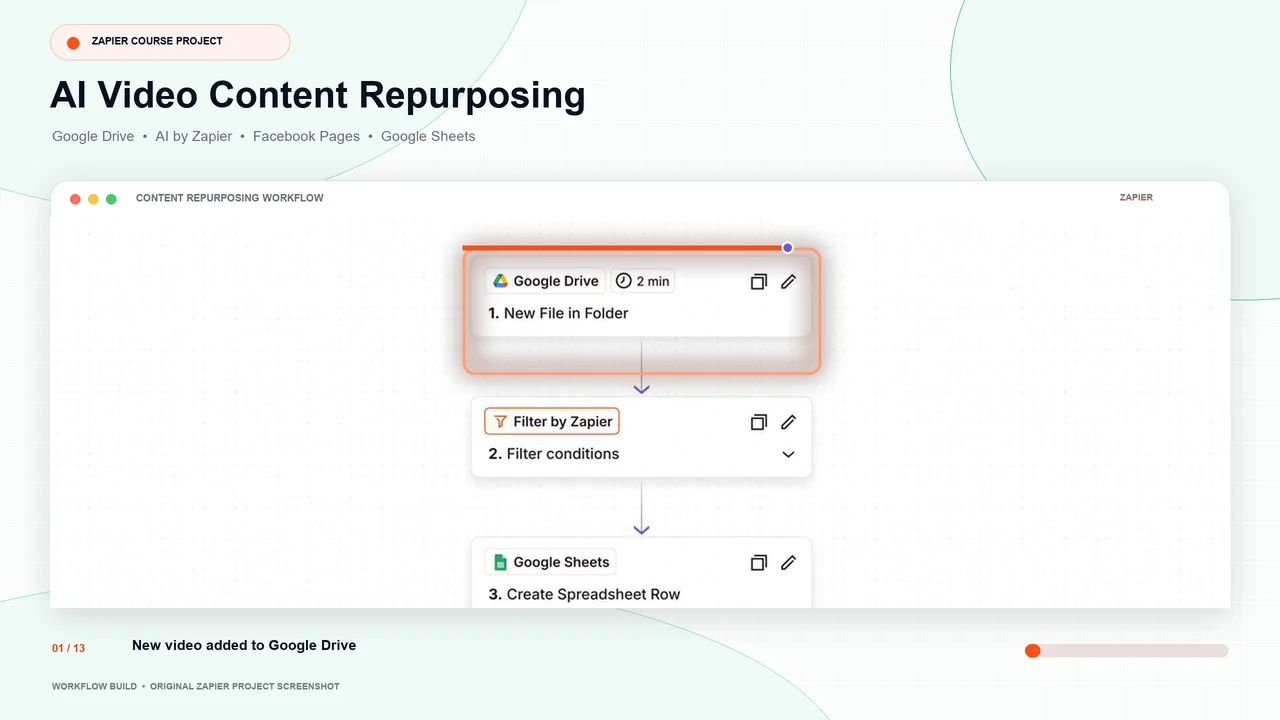Click the Google Drive logo in step 1
This screenshot has width=1280, height=720.
pyautogui.click(x=501, y=281)
